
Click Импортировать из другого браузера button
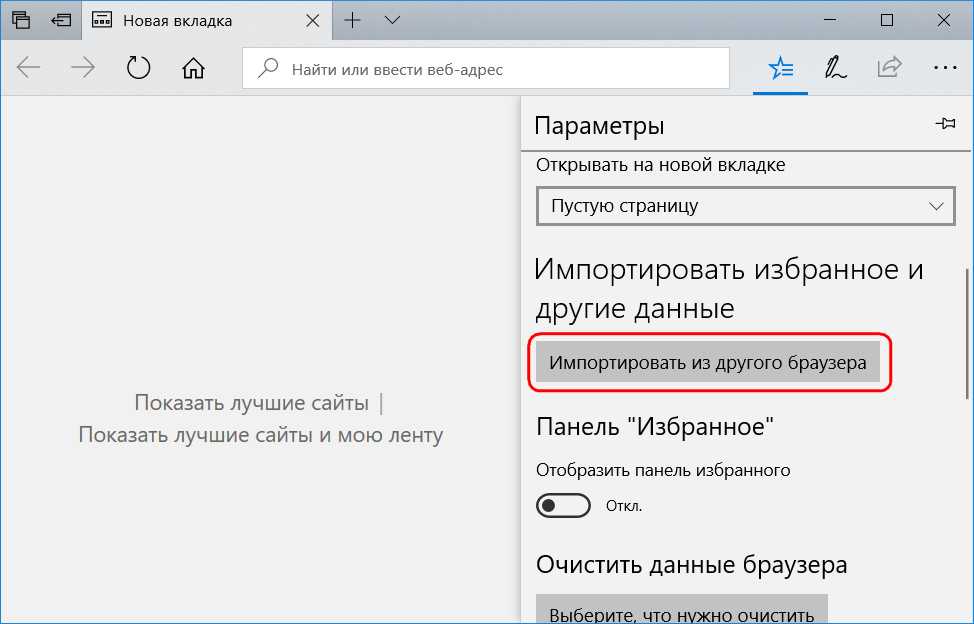click(x=708, y=363)
